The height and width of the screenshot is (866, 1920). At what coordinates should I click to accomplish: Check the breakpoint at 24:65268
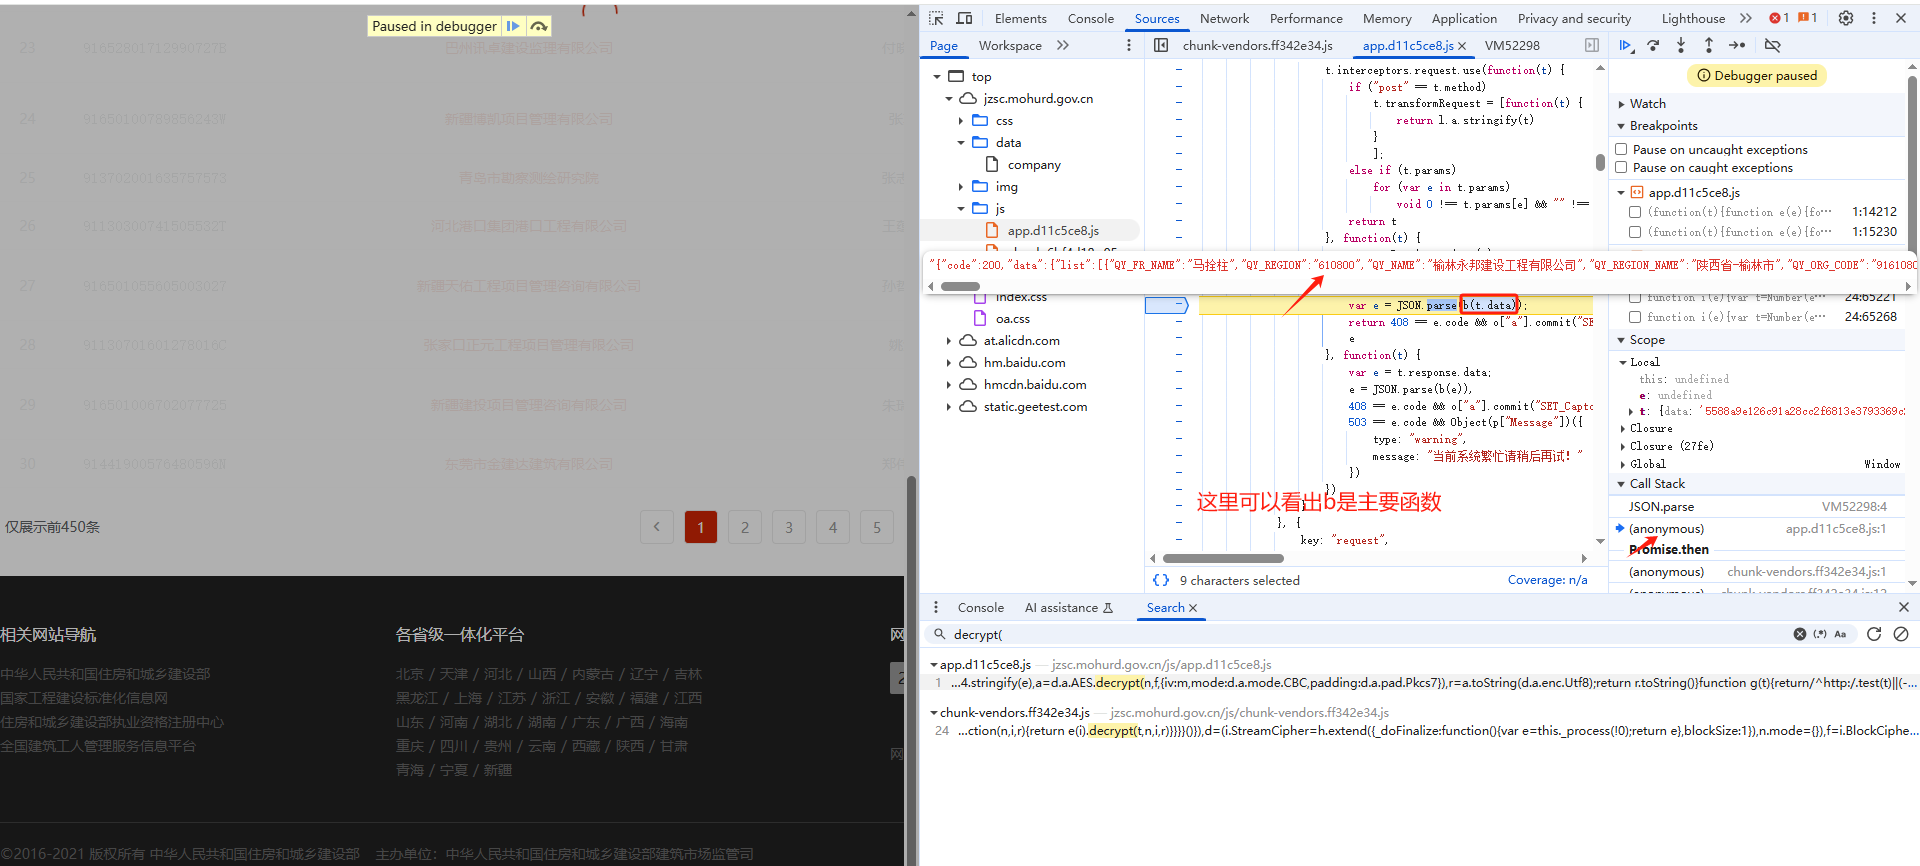[x=1635, y=317]
